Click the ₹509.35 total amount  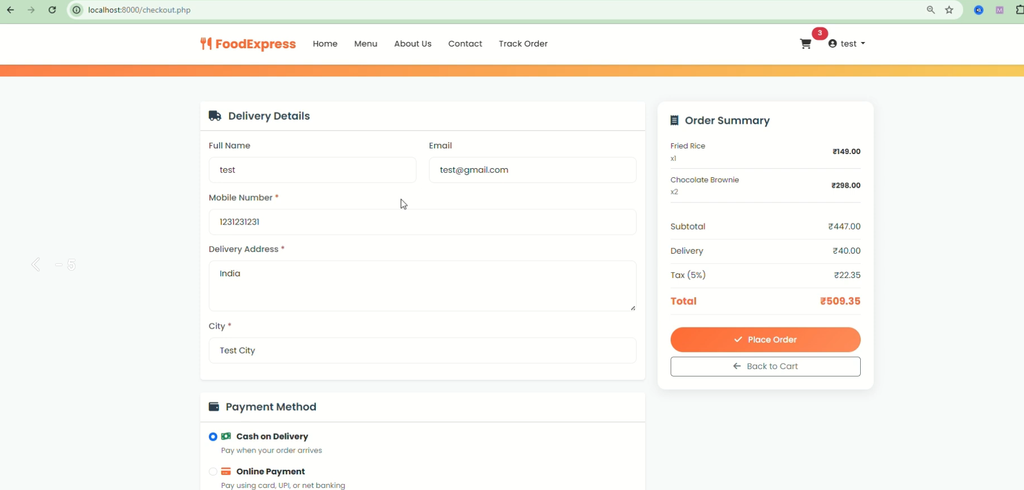(840, 301)
